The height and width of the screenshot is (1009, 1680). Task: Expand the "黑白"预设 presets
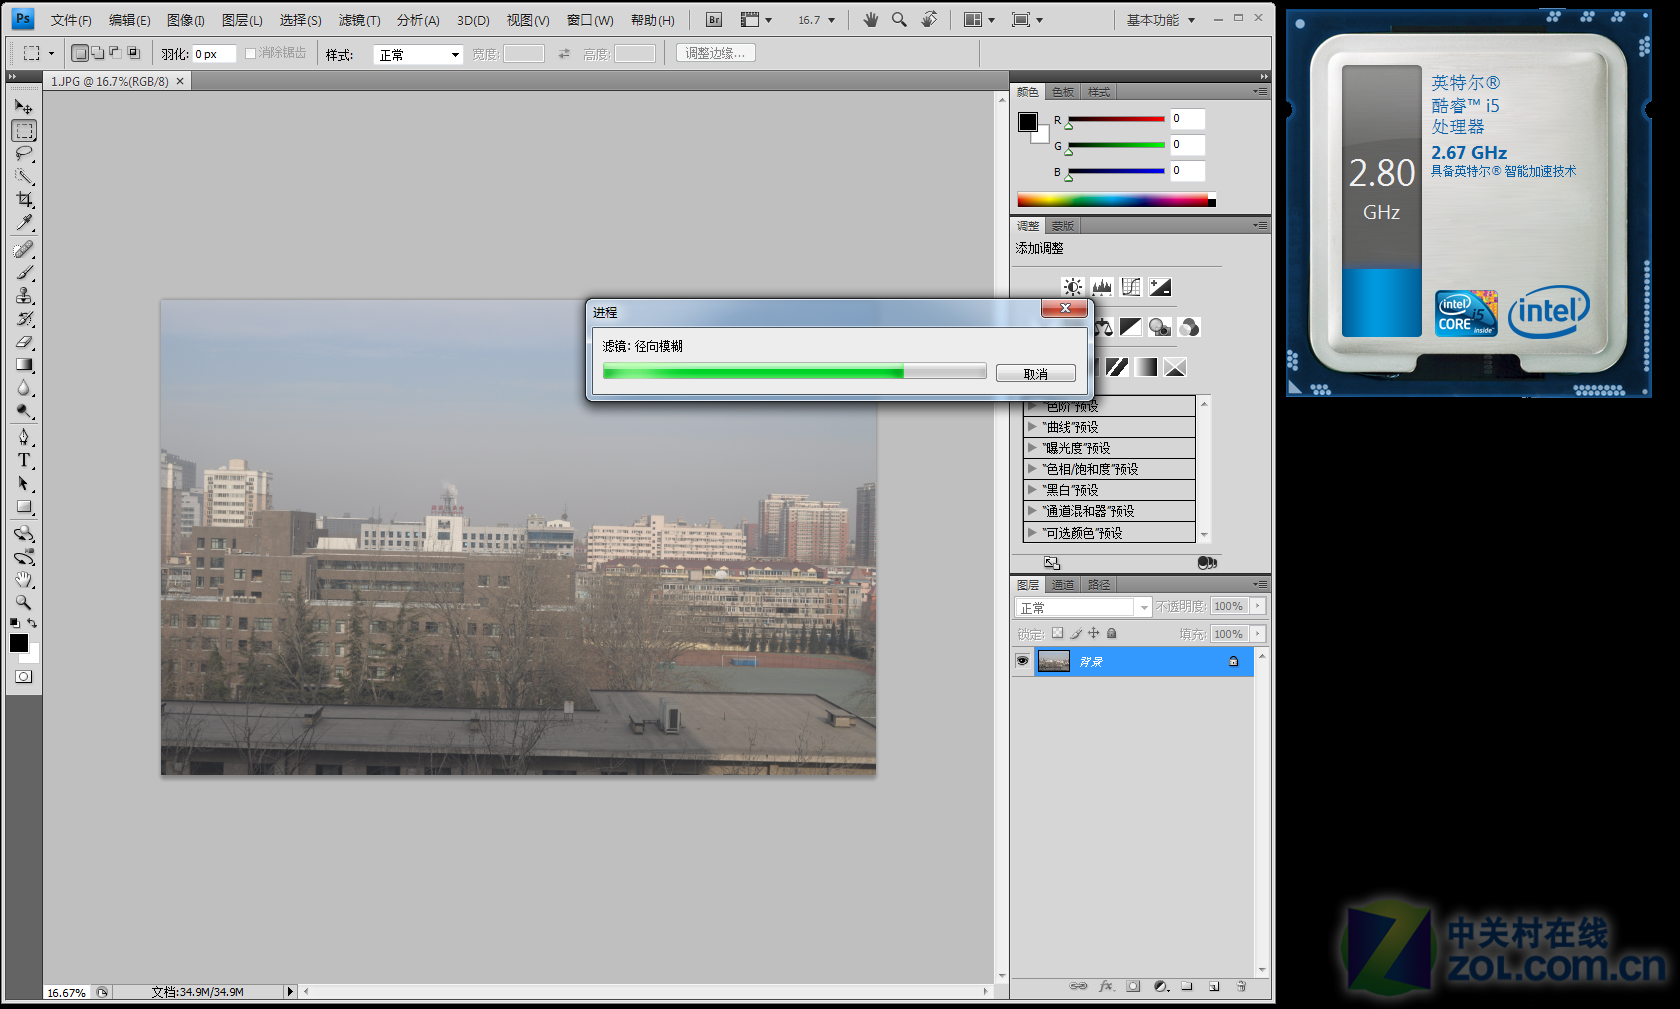[x=1033, y=490]
